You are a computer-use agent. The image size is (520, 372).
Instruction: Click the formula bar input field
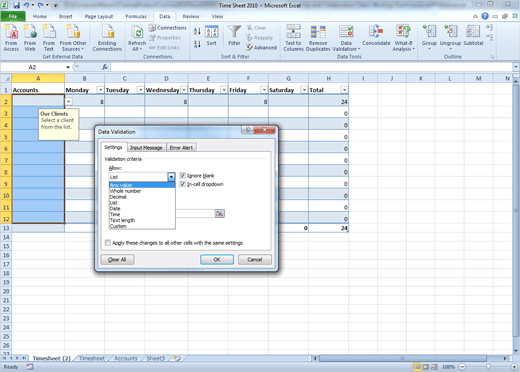311,67
